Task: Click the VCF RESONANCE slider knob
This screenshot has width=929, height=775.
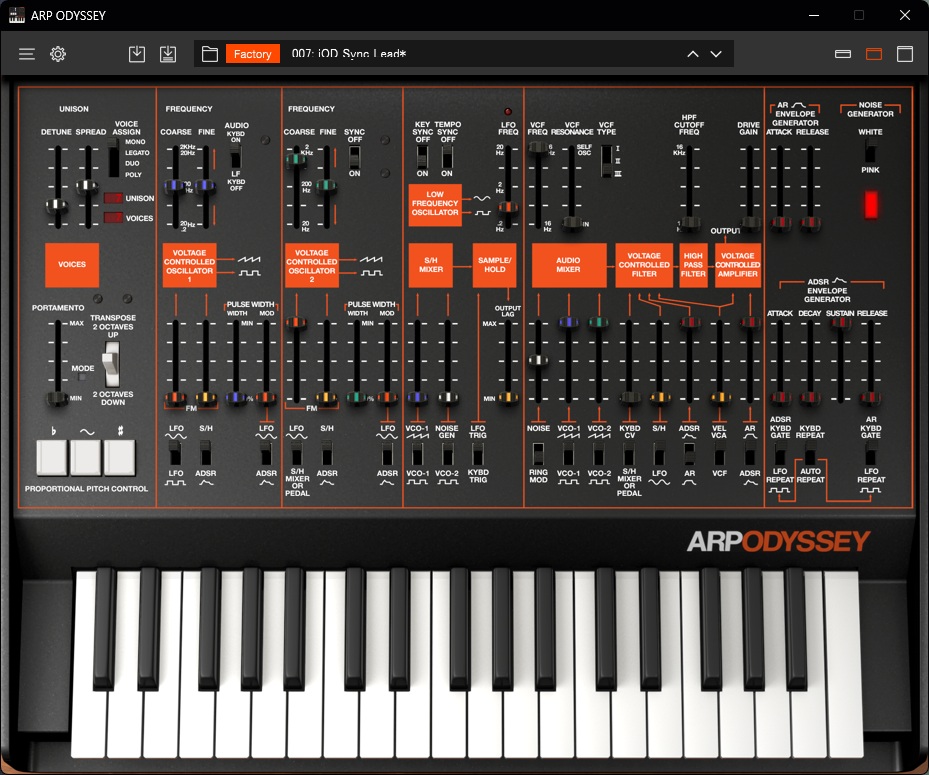Action: 571,223
